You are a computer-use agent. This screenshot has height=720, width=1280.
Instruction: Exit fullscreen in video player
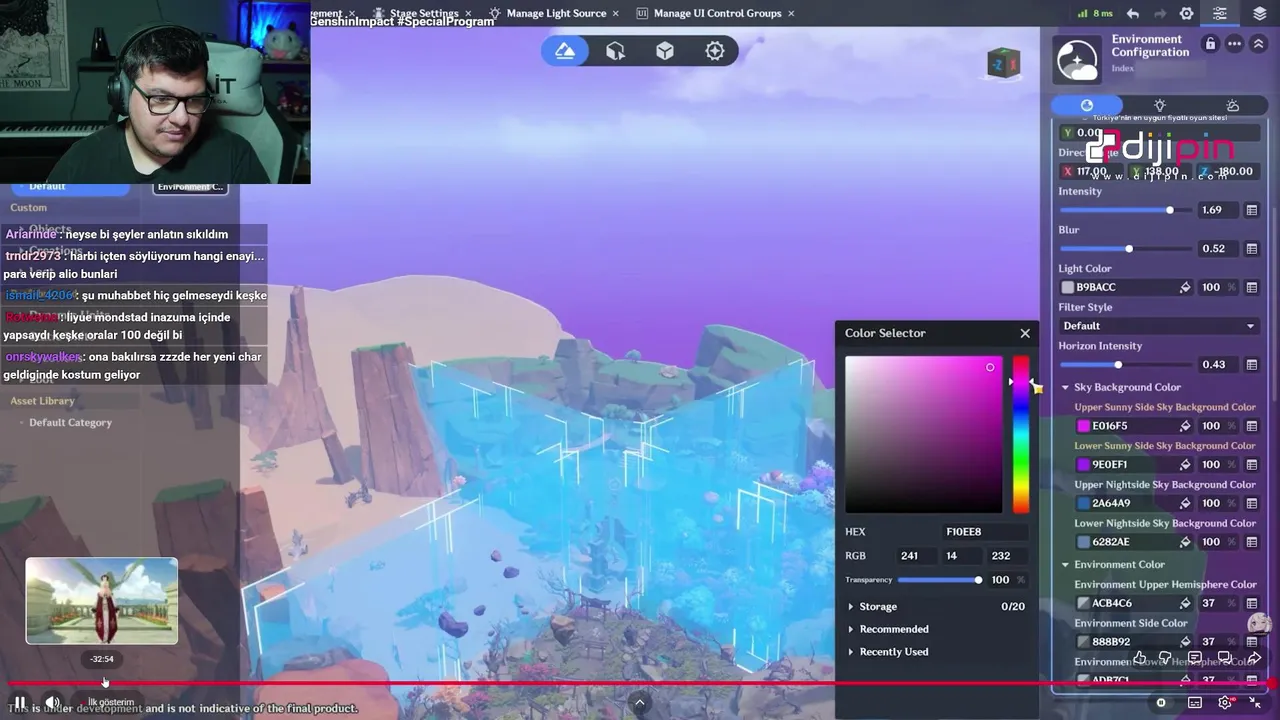[x=1255, y=703]
